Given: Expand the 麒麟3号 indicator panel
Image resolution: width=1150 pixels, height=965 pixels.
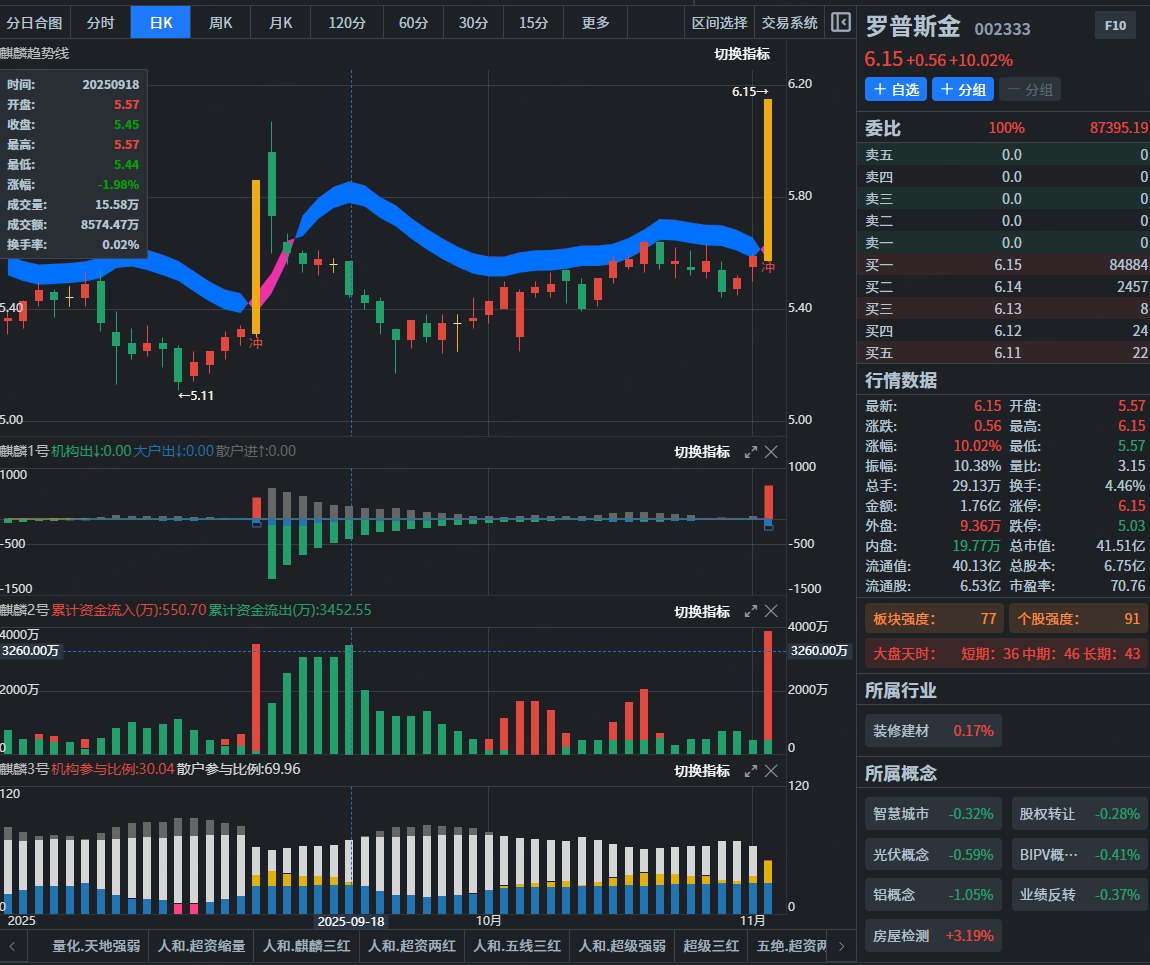Looking at the screenshot, I should (x=750, y=771).
